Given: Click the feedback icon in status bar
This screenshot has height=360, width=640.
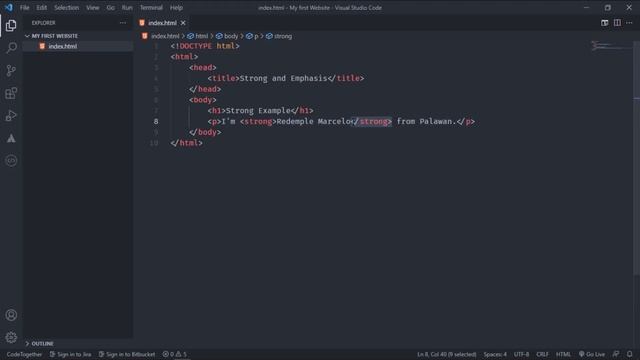Looking at the screenshot, I should pyautogui.click(x=616, y=354).
